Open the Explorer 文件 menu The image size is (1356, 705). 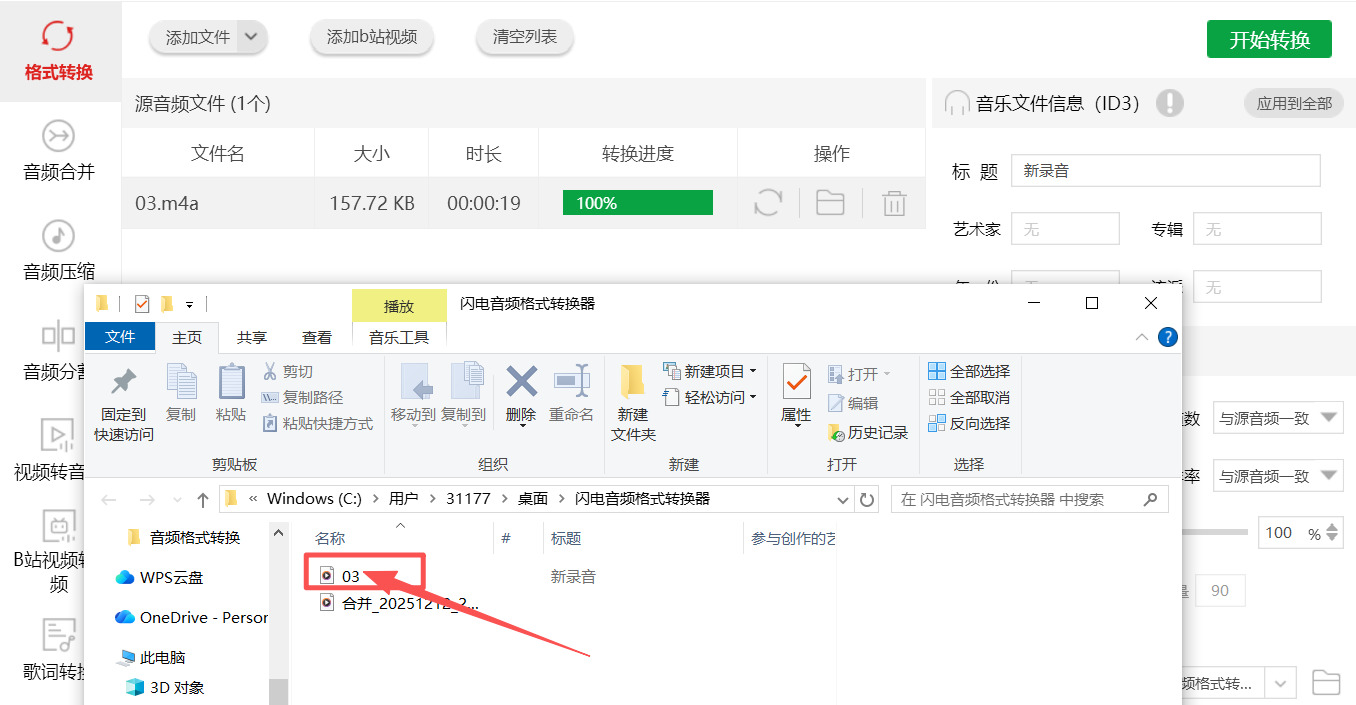tap(120, 337)
